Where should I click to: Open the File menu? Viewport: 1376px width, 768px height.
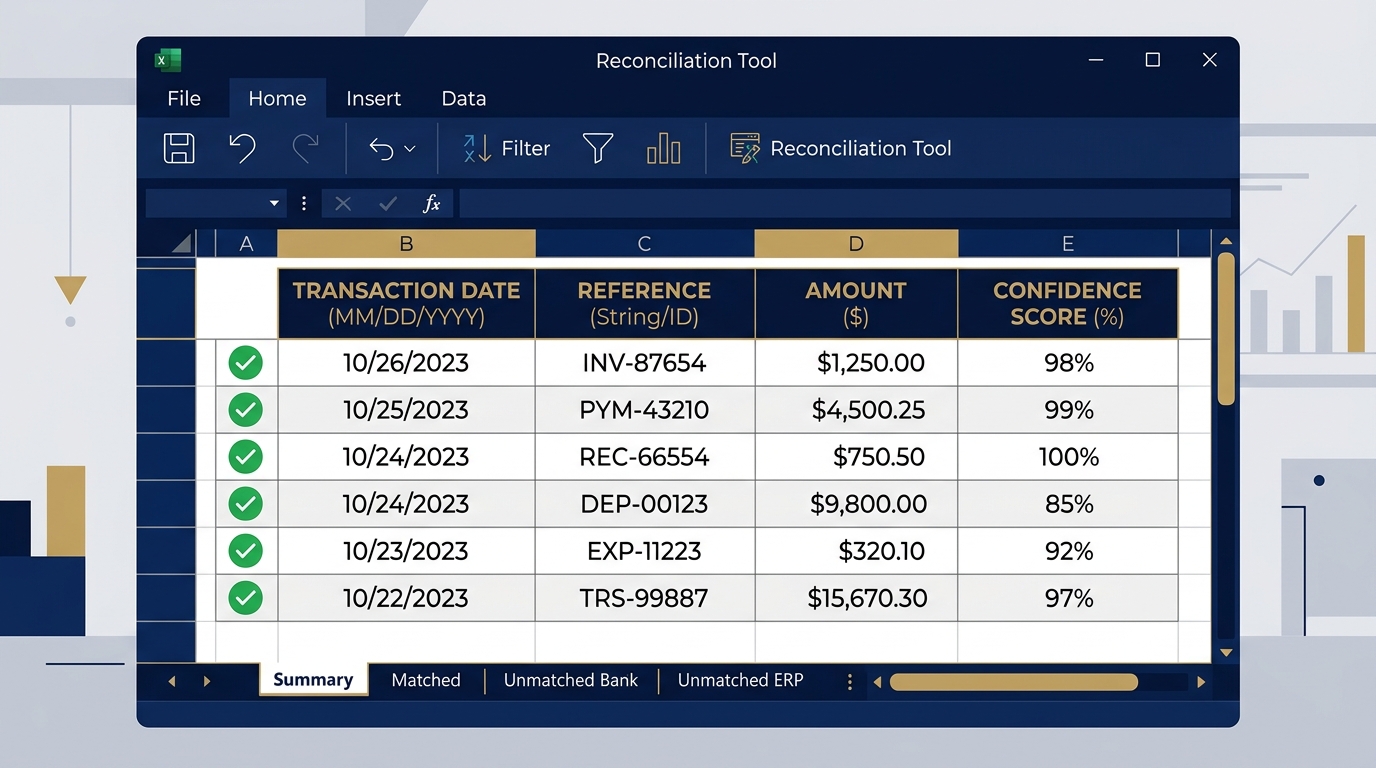coord(184,98)
